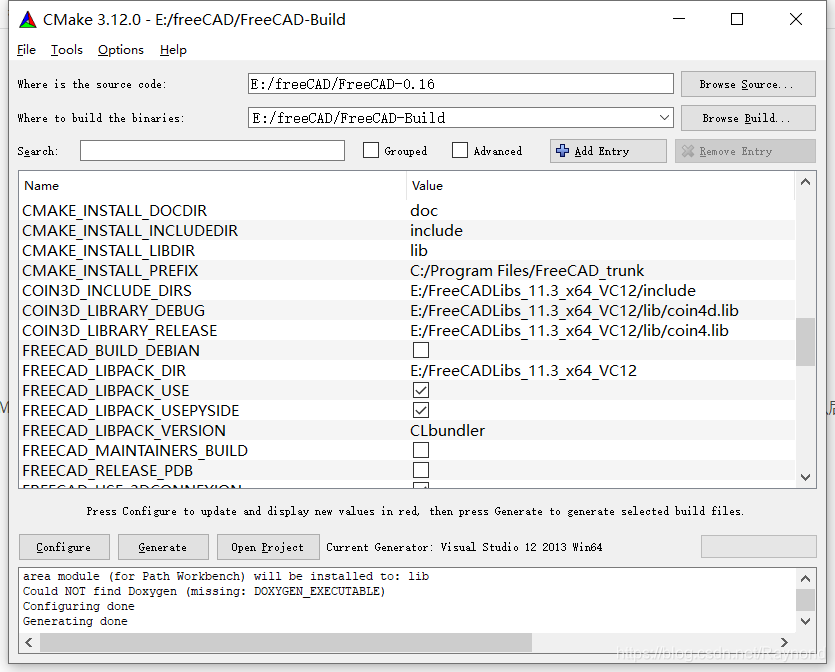The image size is (835, 672).
Task: Select the COIN3D_LIBRARY_RELEASE entry
Action: (x=120, y=331)
